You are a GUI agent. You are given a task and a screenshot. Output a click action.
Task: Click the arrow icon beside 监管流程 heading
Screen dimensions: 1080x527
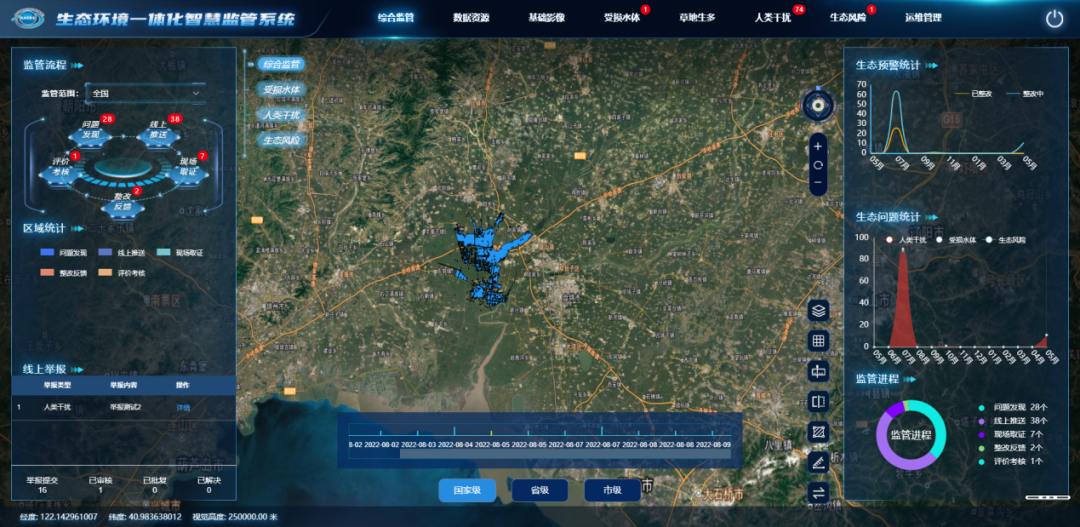click(x=77, y=66)
